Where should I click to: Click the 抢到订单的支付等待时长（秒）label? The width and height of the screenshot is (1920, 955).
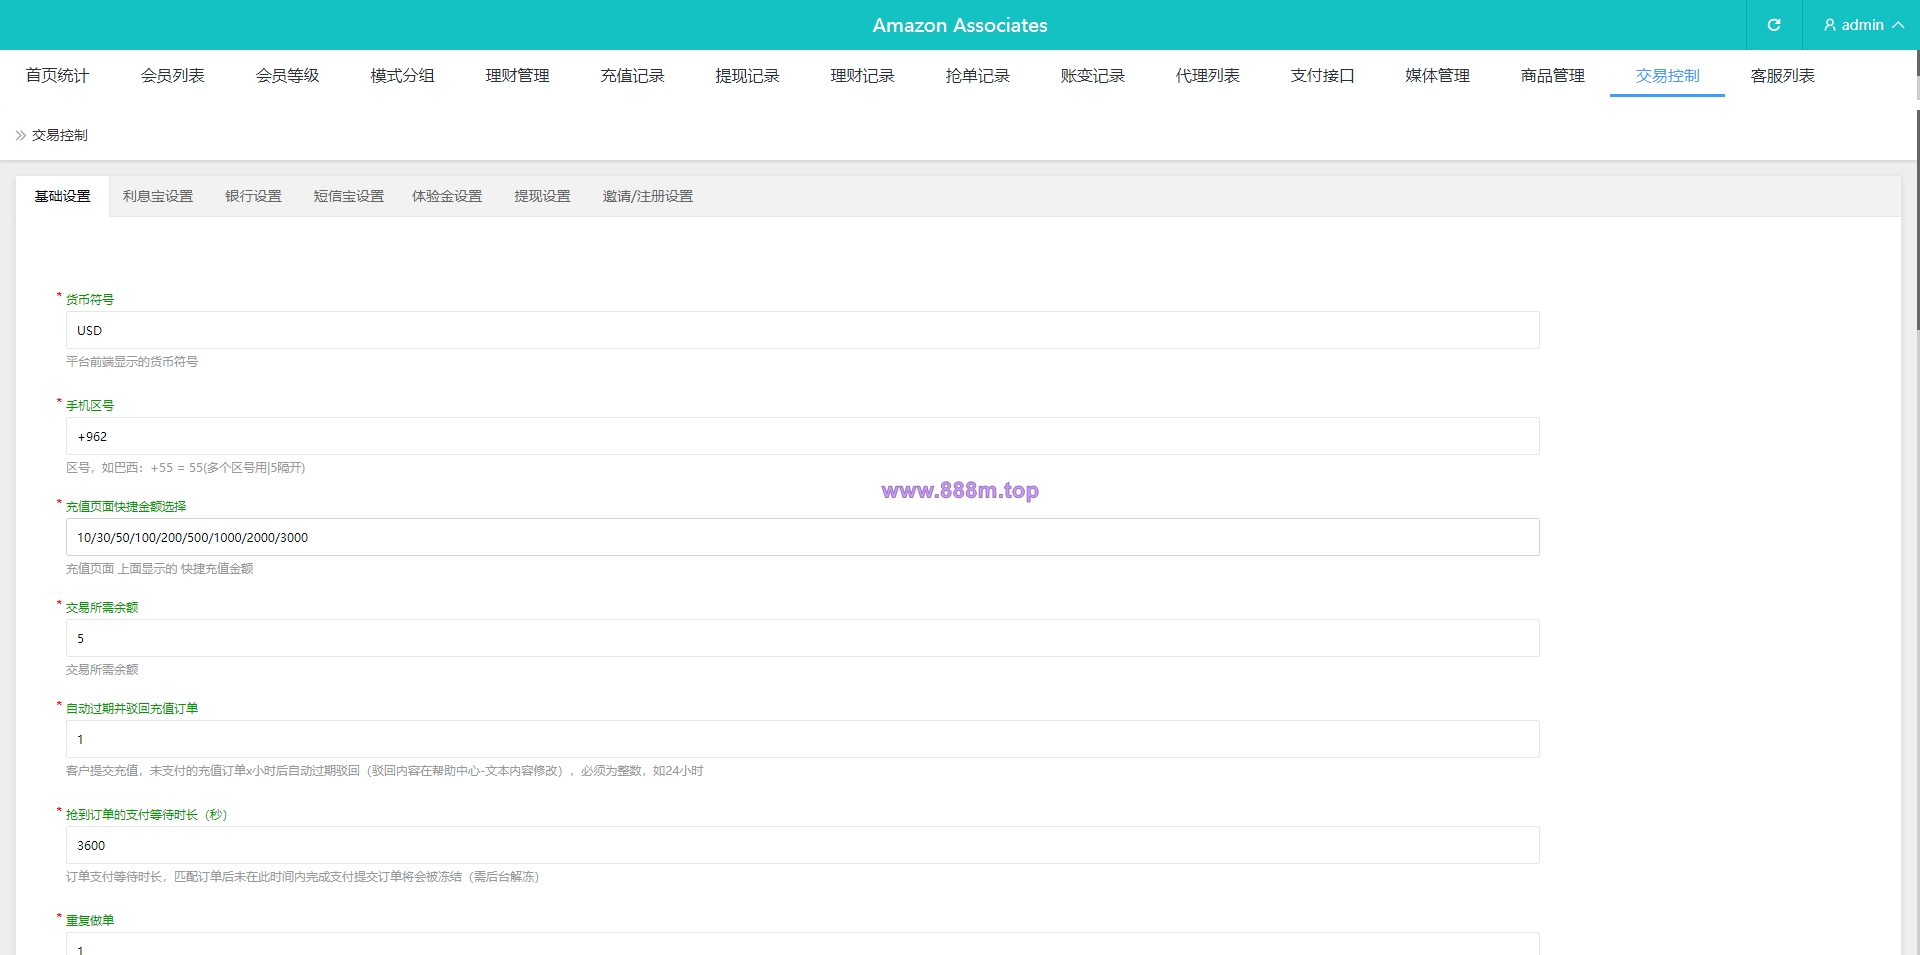pos(147,814)
